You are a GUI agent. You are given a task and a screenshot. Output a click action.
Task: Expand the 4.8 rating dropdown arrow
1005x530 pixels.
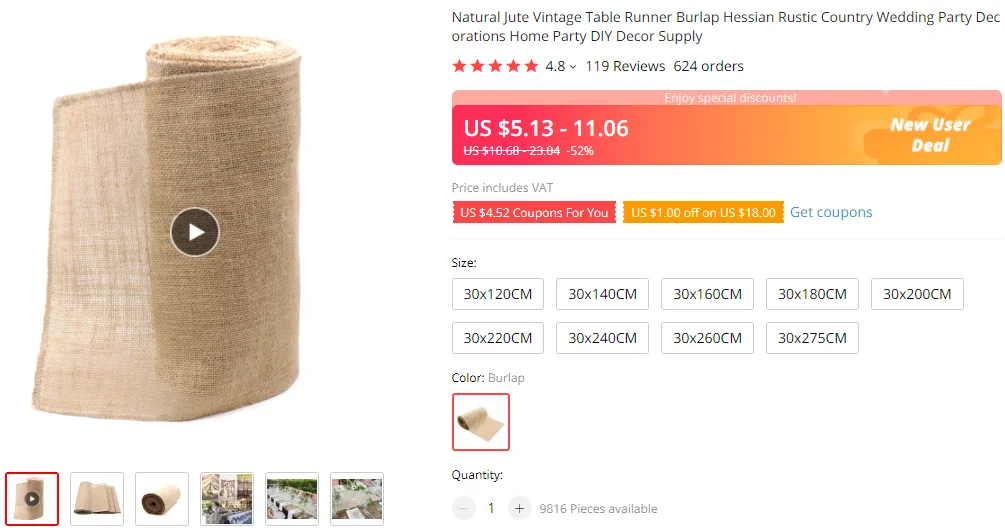(573, 67)
